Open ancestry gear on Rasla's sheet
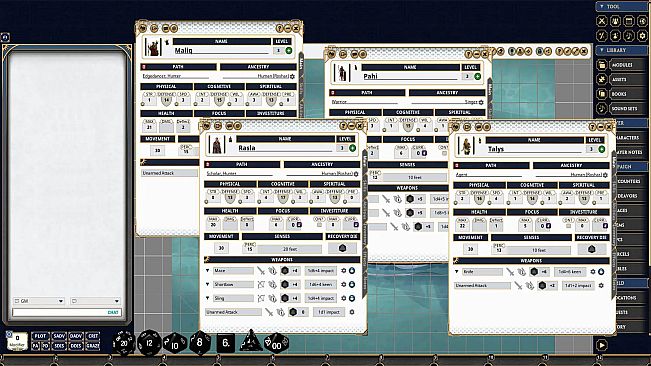Viewport: 651px width, 366px height. [356, 174]
